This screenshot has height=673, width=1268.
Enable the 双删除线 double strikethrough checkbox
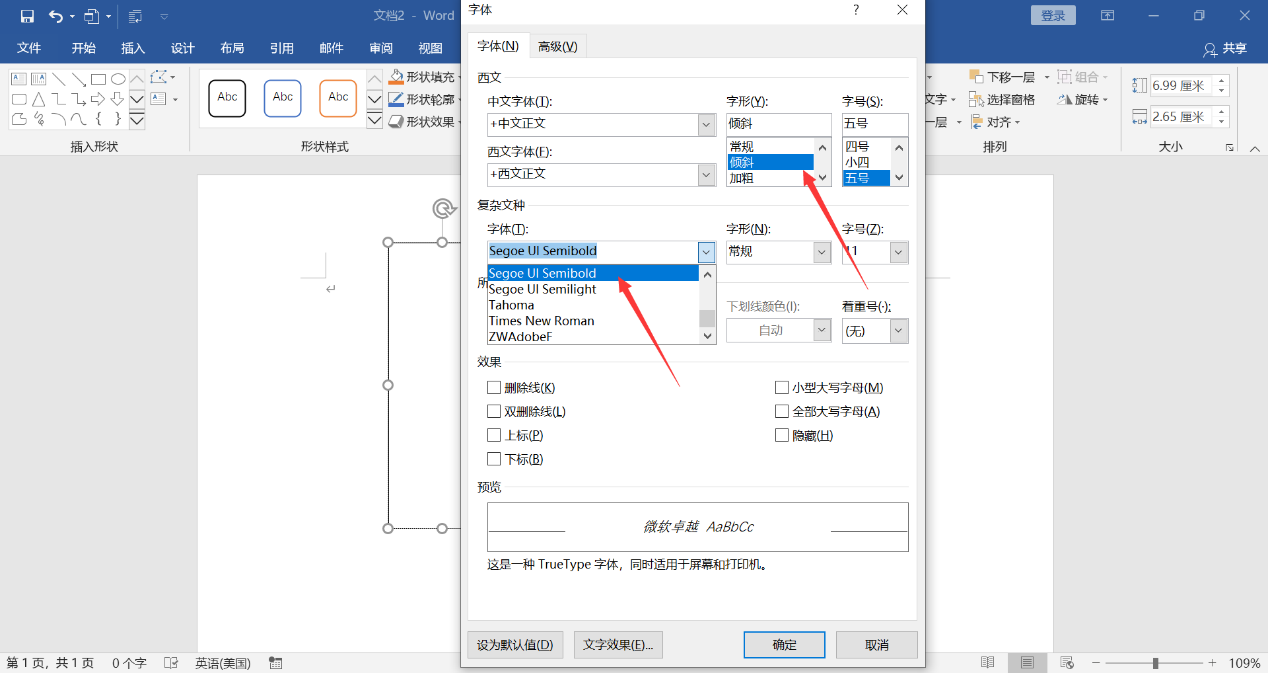(494, 411)
